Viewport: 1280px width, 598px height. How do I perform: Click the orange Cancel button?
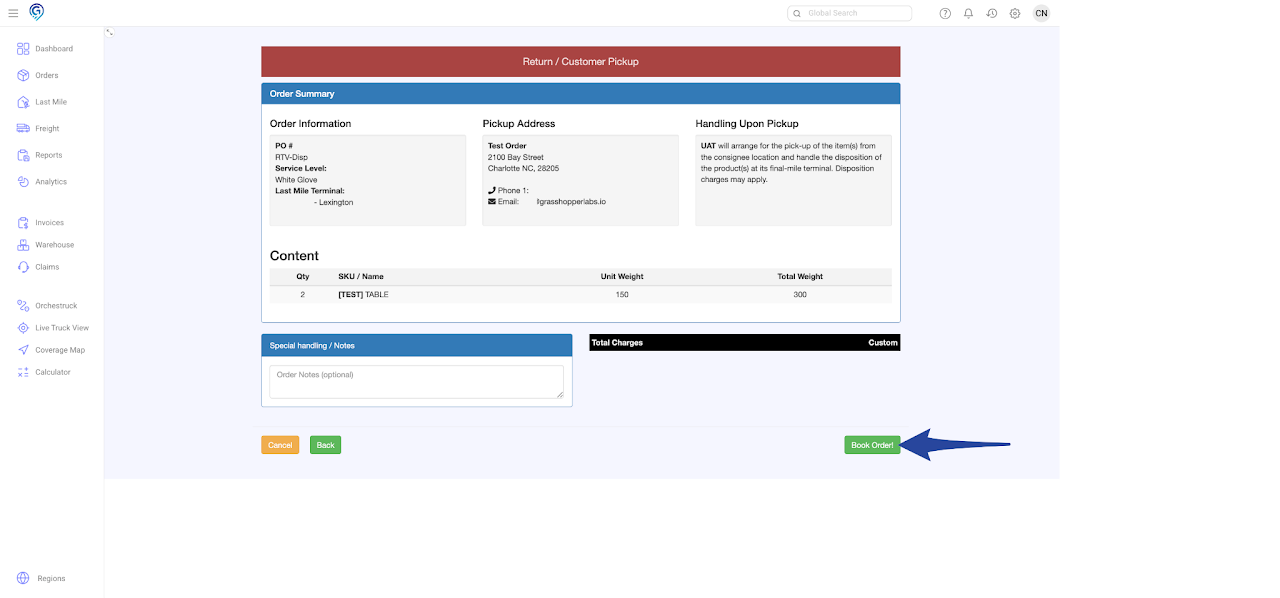click(x=280, y=445)
